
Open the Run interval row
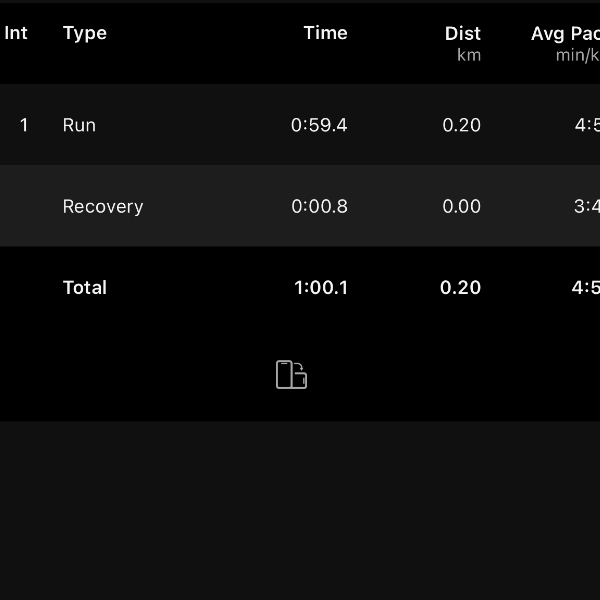[x=300, y=125]
